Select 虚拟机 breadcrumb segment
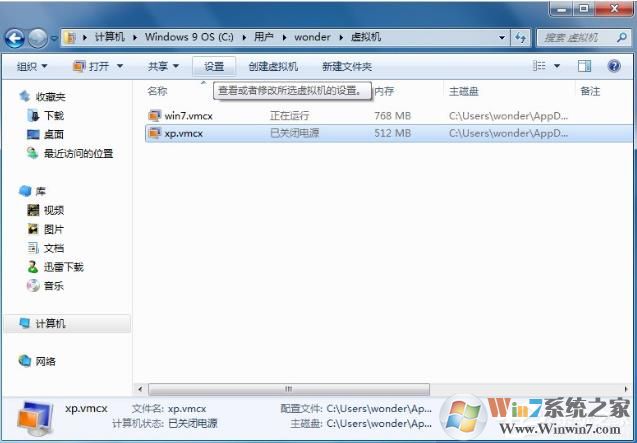 (x=366, y=37)
